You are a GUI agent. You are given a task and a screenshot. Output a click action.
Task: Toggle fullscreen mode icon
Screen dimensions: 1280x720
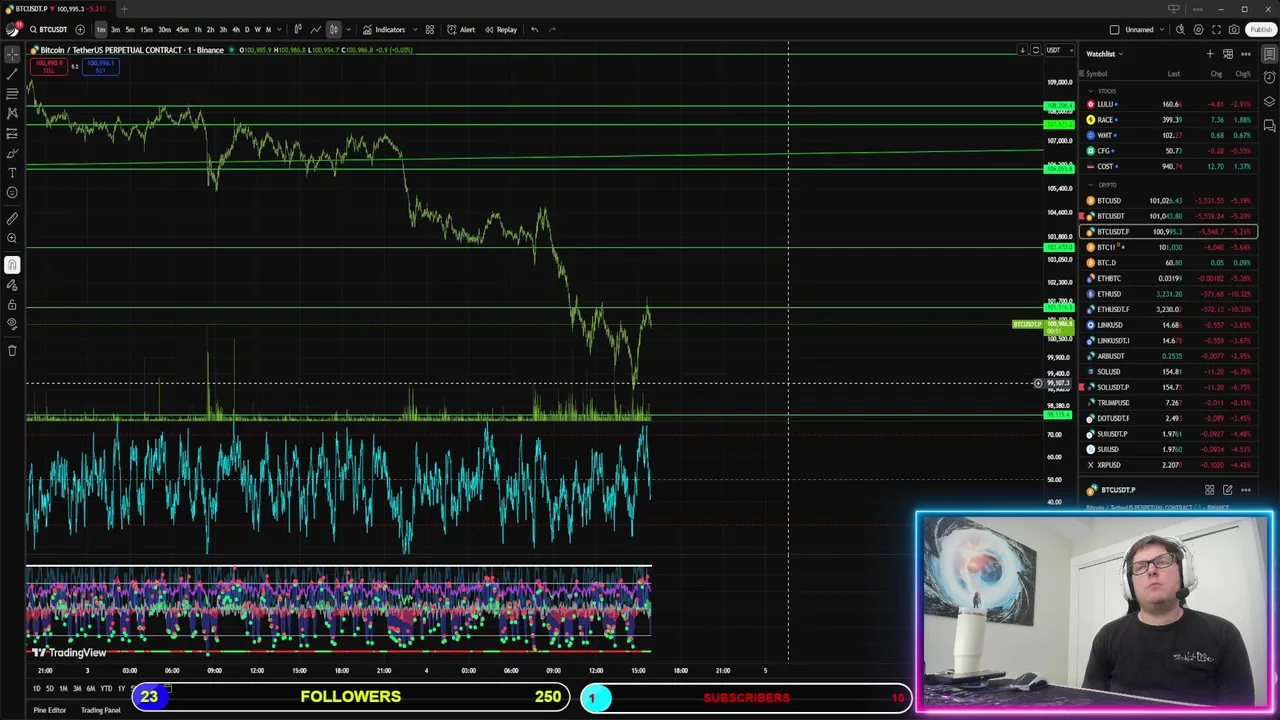point(1217,30)
